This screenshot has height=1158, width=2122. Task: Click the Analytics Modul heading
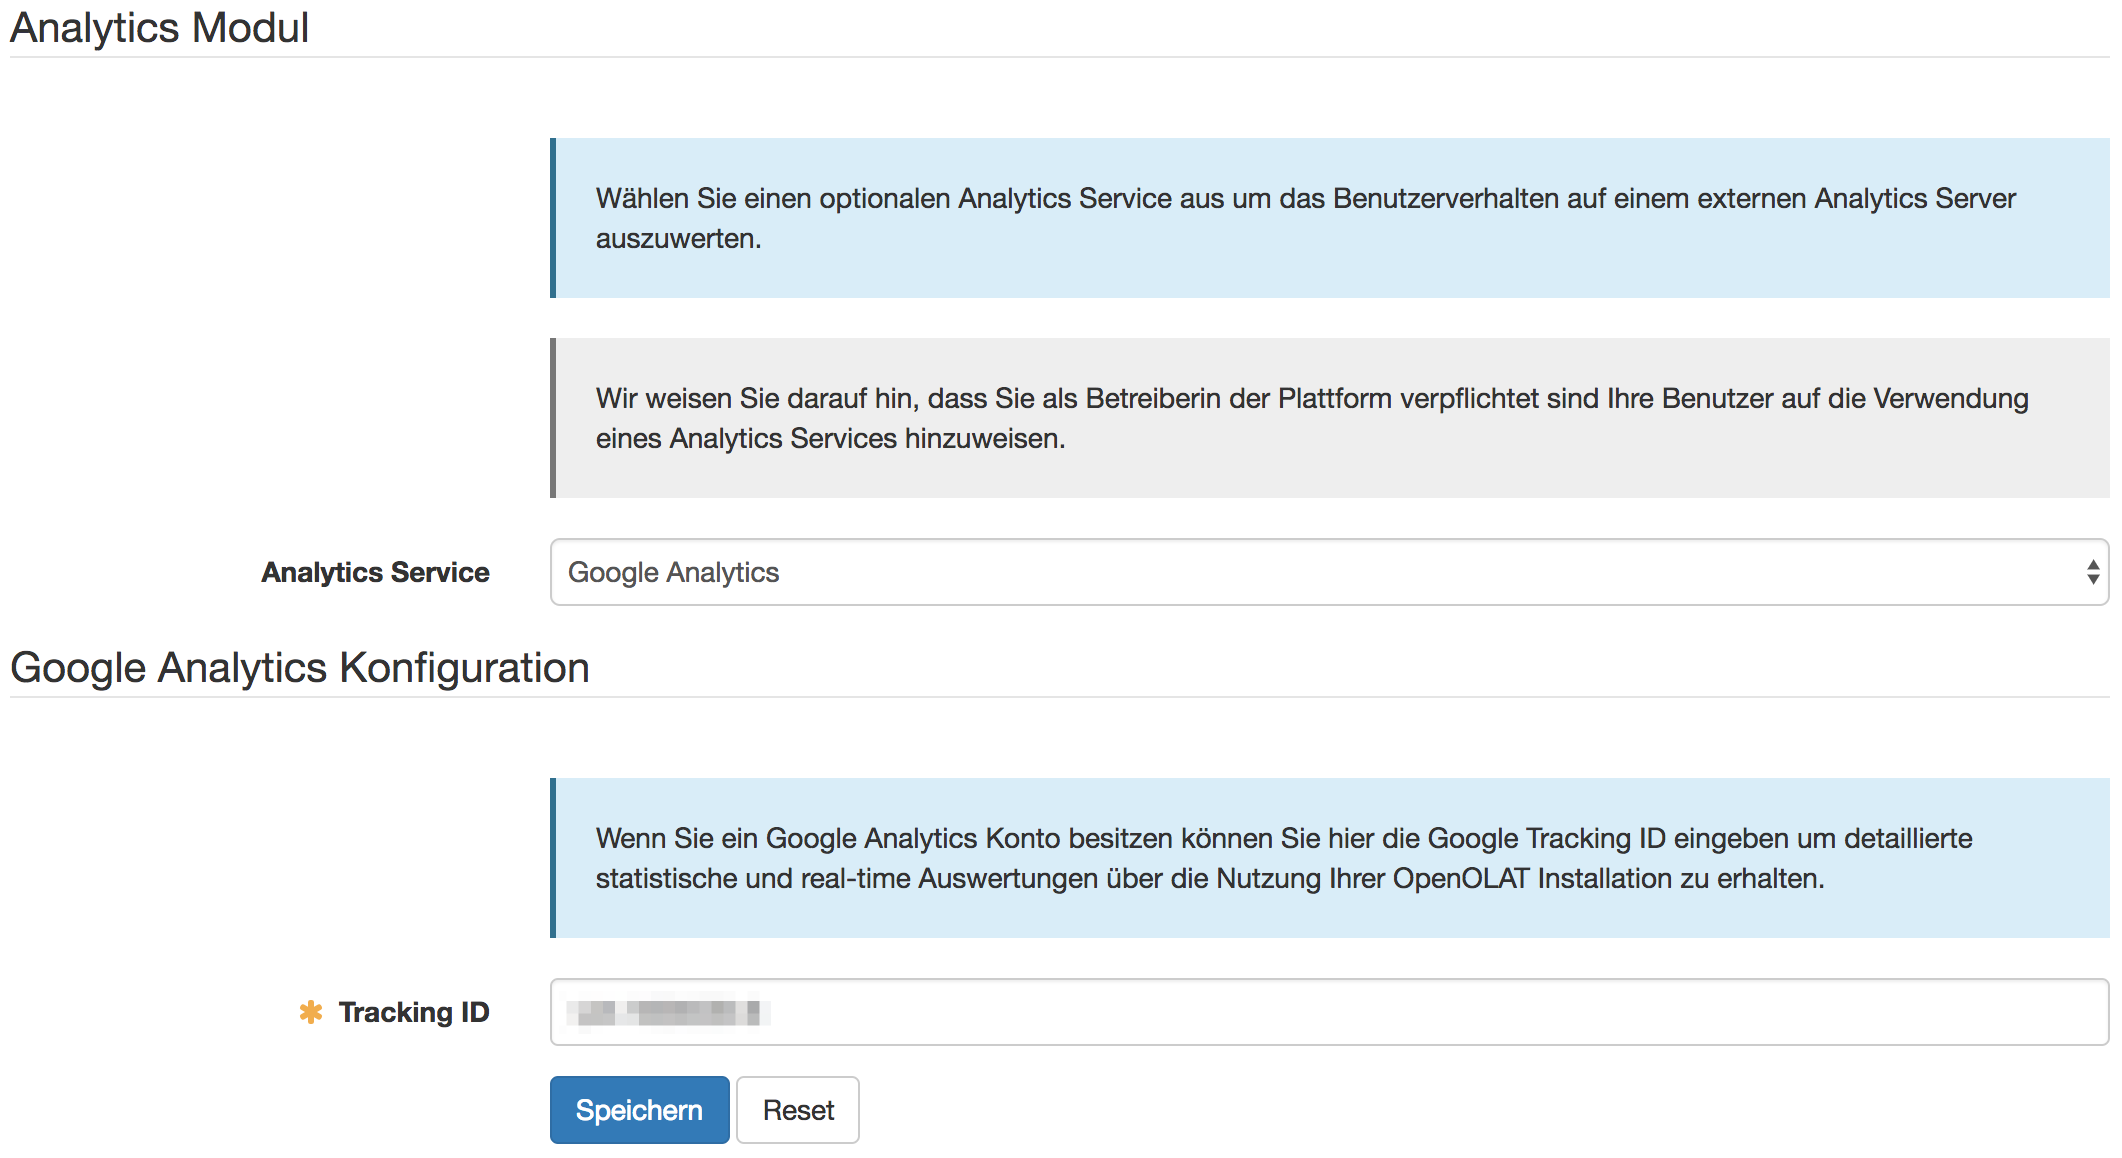159,28
